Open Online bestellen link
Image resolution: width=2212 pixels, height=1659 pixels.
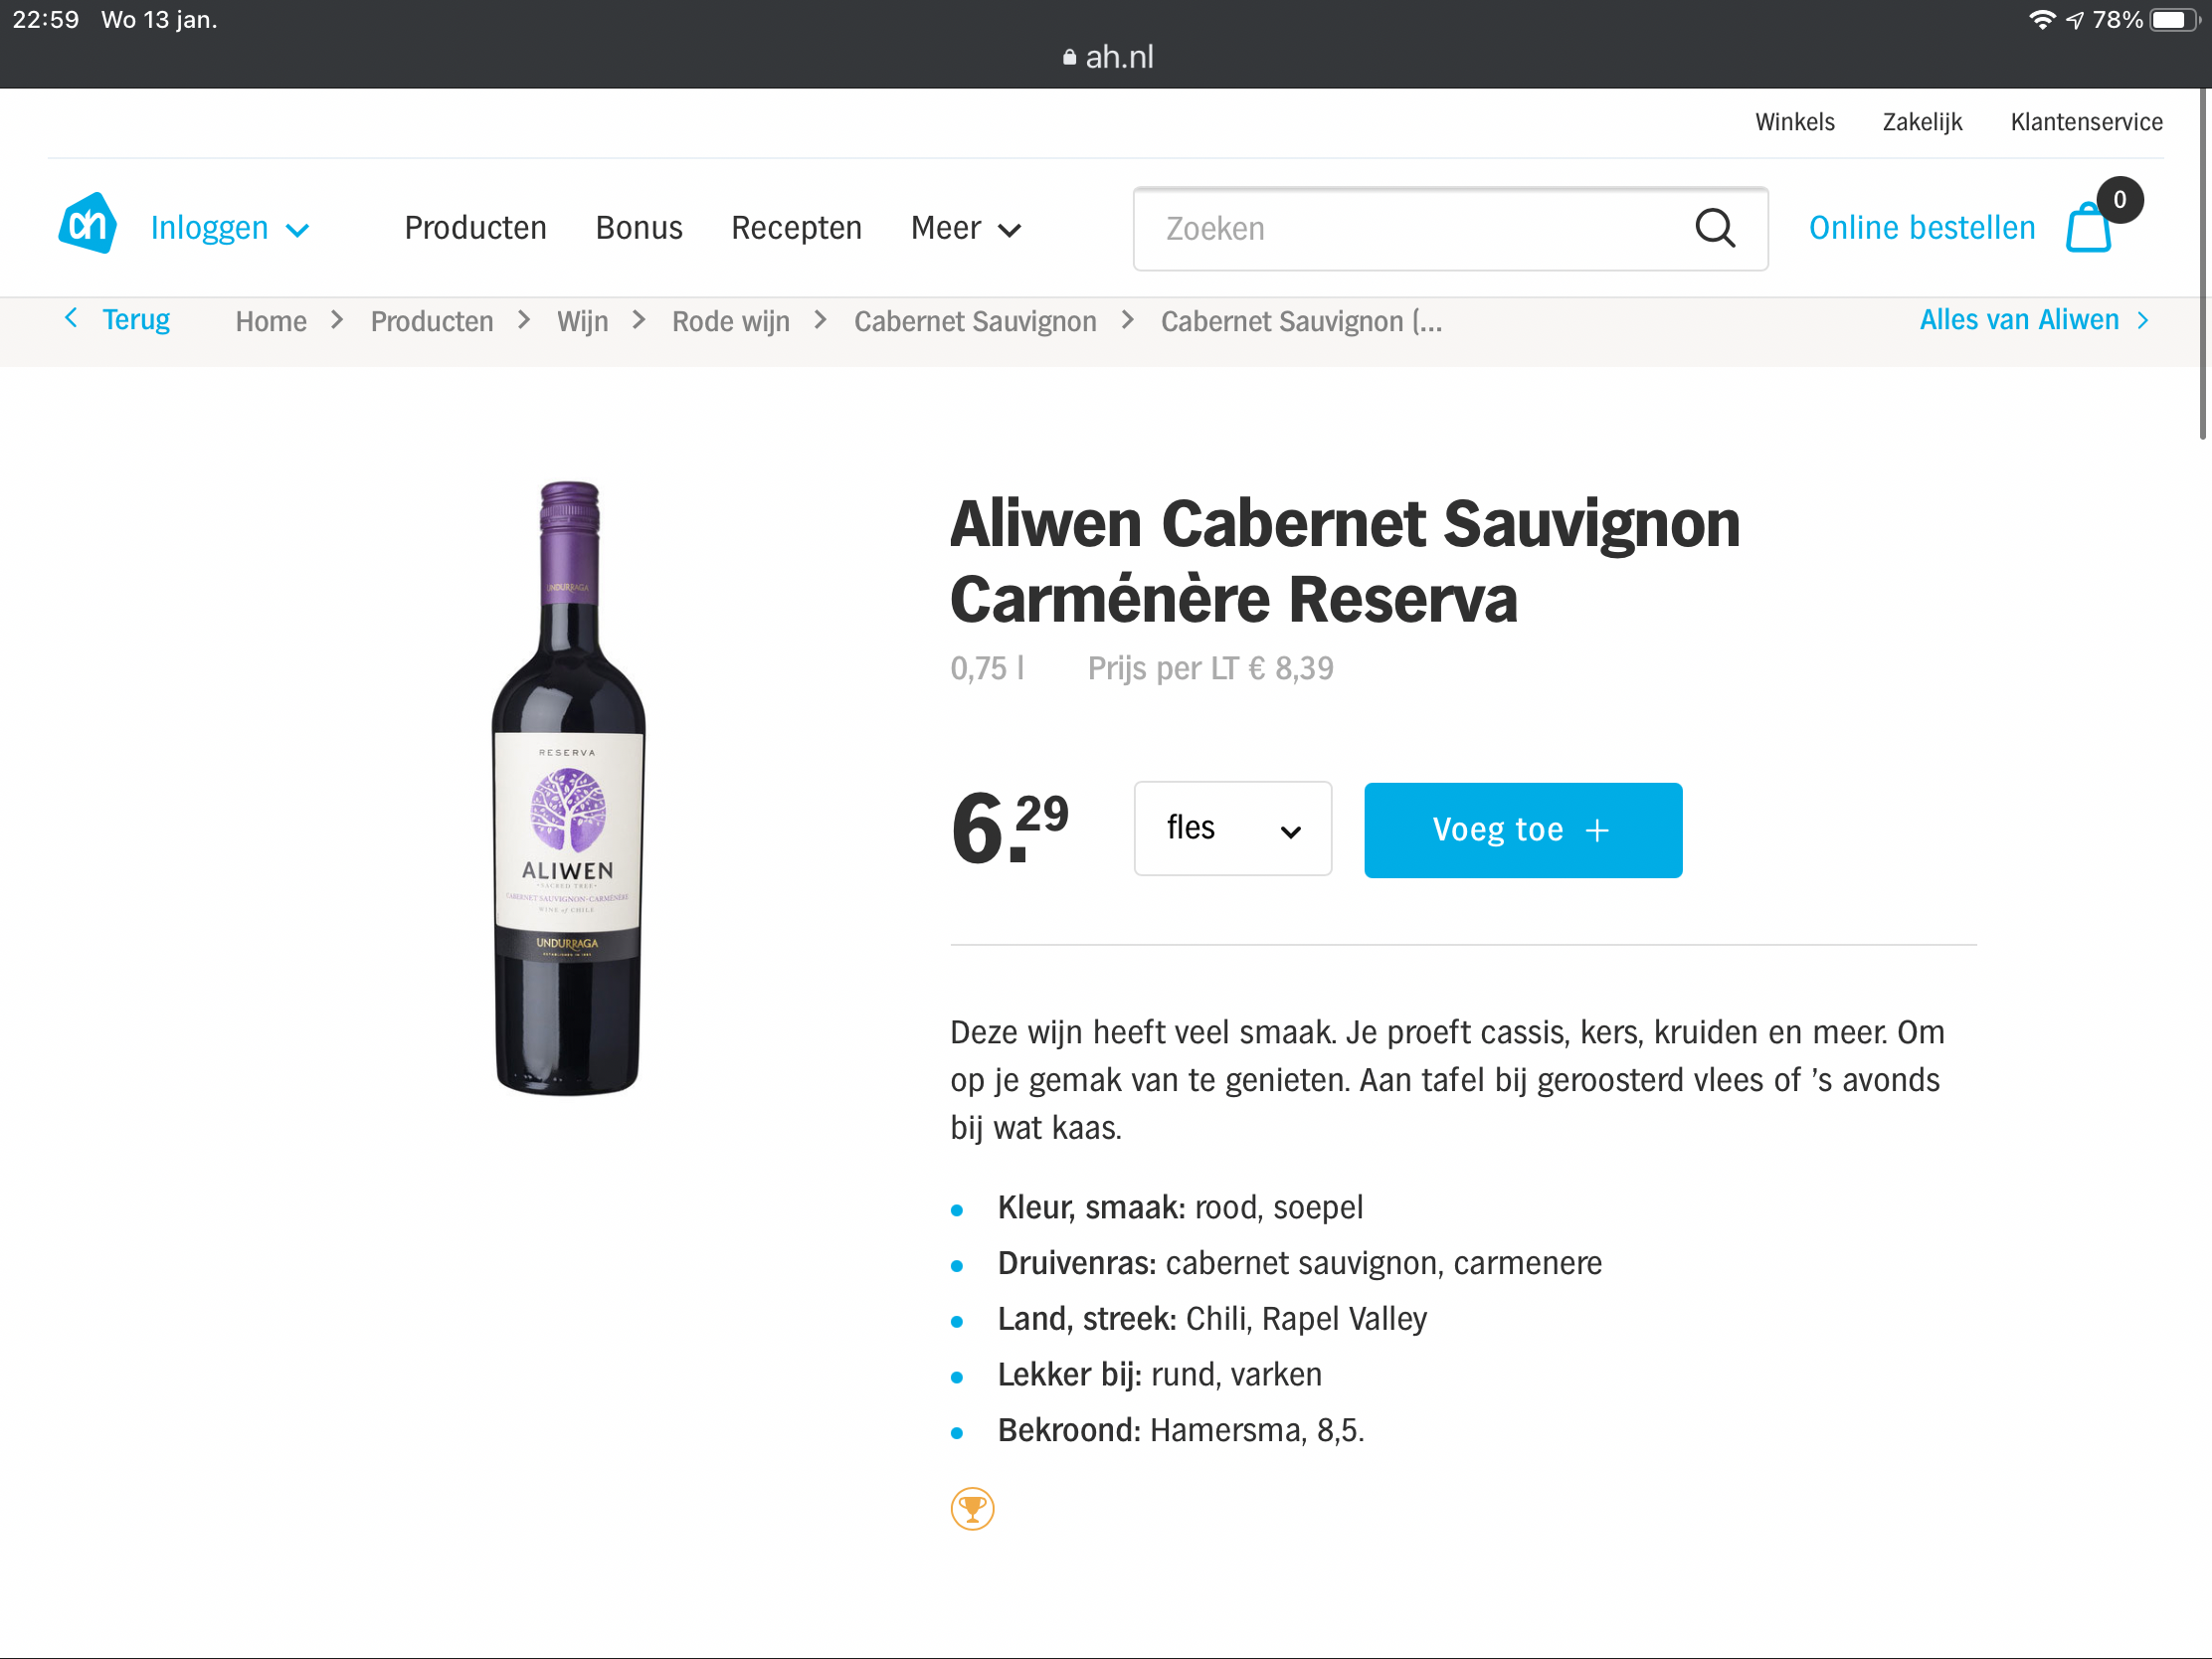click(1921, 229)
